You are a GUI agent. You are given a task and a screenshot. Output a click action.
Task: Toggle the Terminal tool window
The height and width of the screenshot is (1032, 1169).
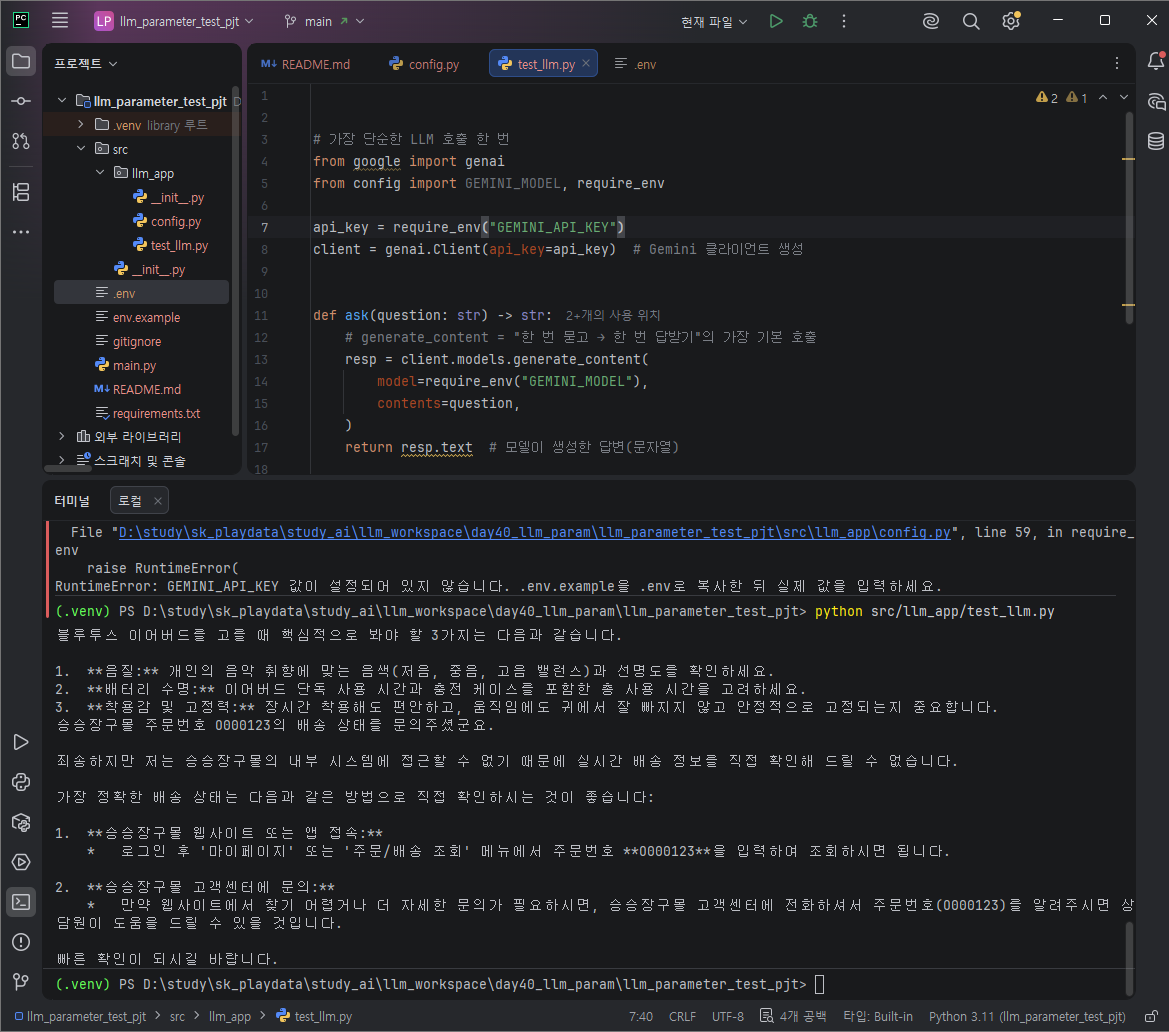coord(21,902)
